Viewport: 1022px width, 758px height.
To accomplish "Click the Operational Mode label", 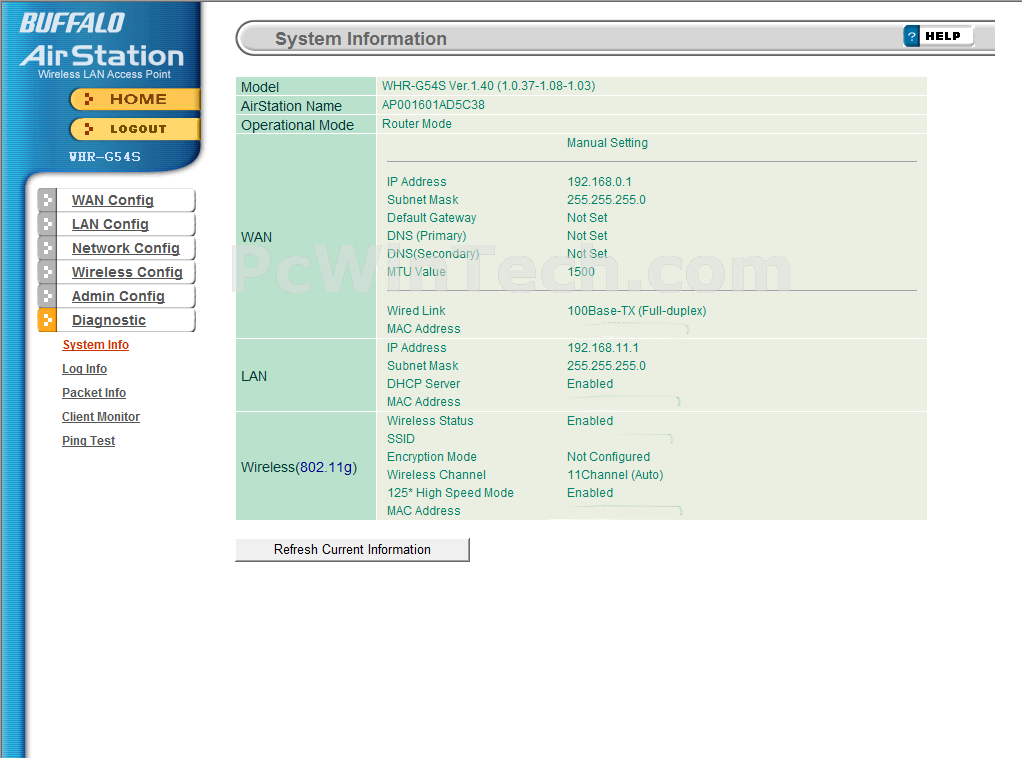I will 297,125.
